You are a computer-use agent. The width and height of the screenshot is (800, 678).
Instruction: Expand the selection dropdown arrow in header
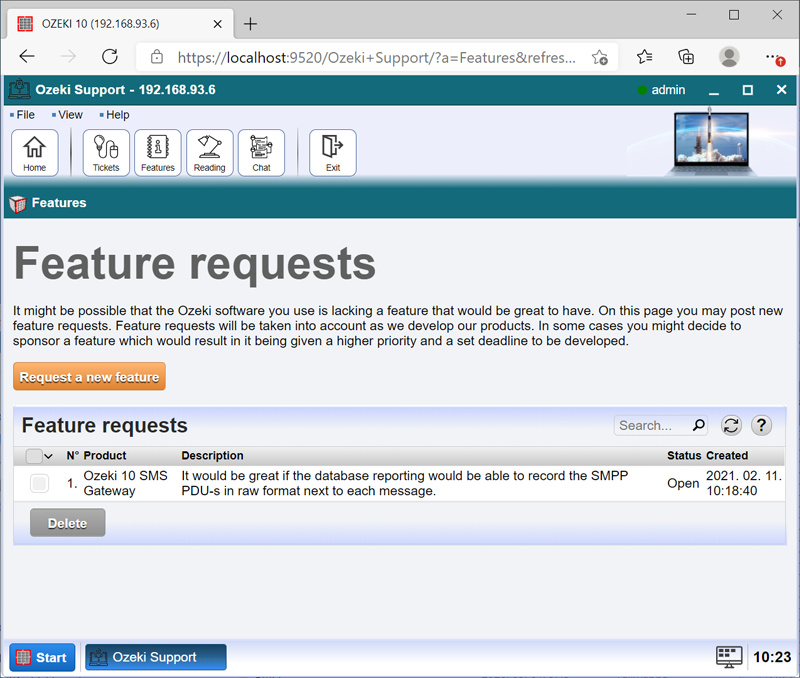(x=49, y=456)
